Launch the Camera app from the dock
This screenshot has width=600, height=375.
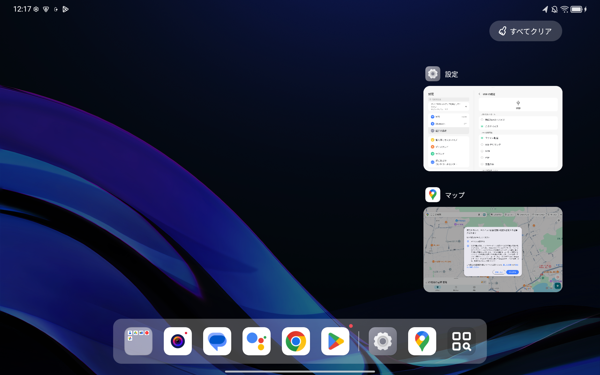tap(178, 341)
